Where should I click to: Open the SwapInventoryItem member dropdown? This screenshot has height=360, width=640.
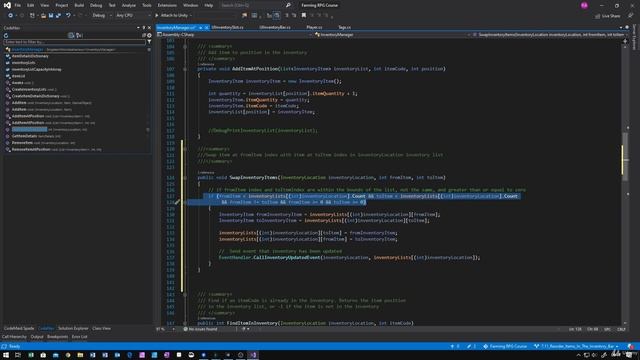coord(550,35)
